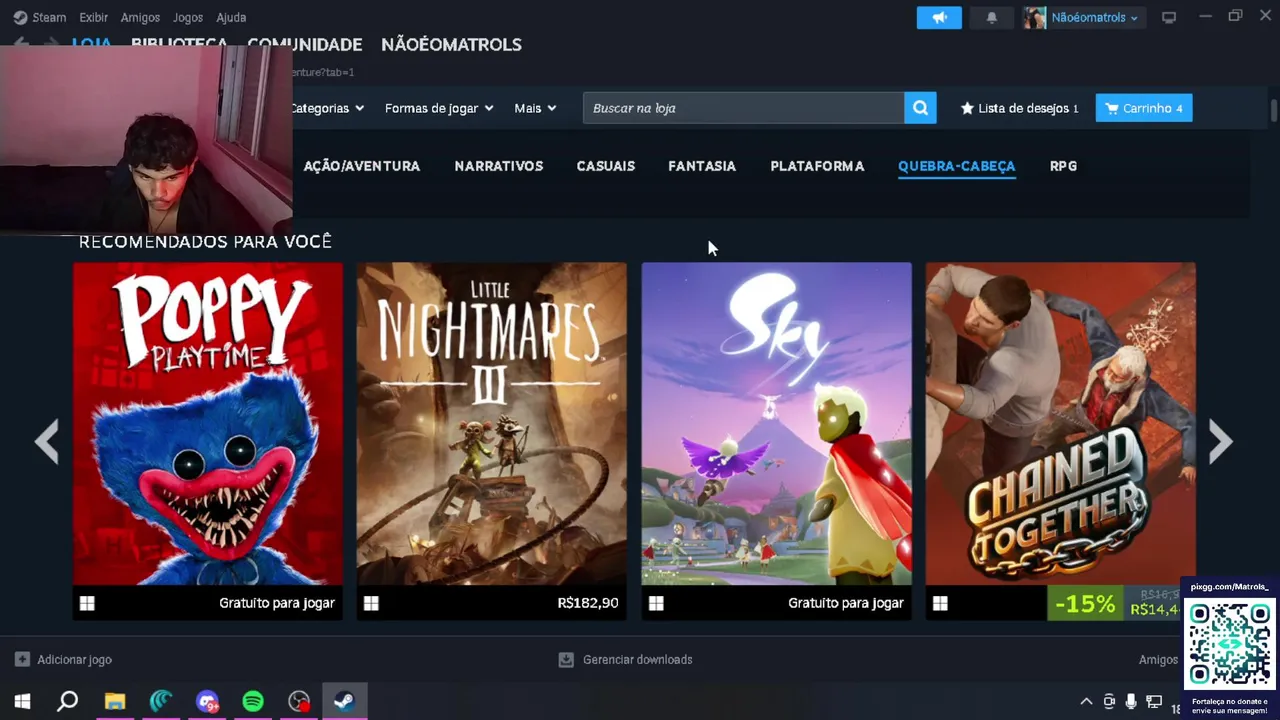Click Adicionar jogo
This screenshot has height=720, width=1280.
[x=63, y=659]
